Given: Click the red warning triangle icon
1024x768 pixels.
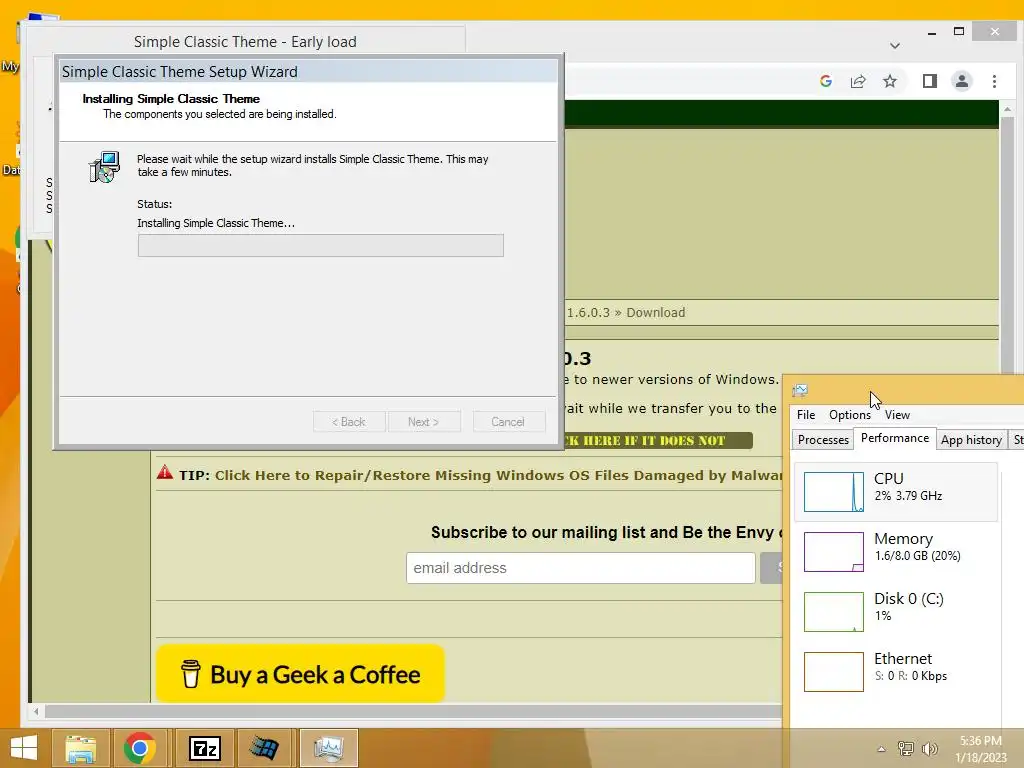Looking at the screenshot, I should pyautogui.click(x=165, y=472).
